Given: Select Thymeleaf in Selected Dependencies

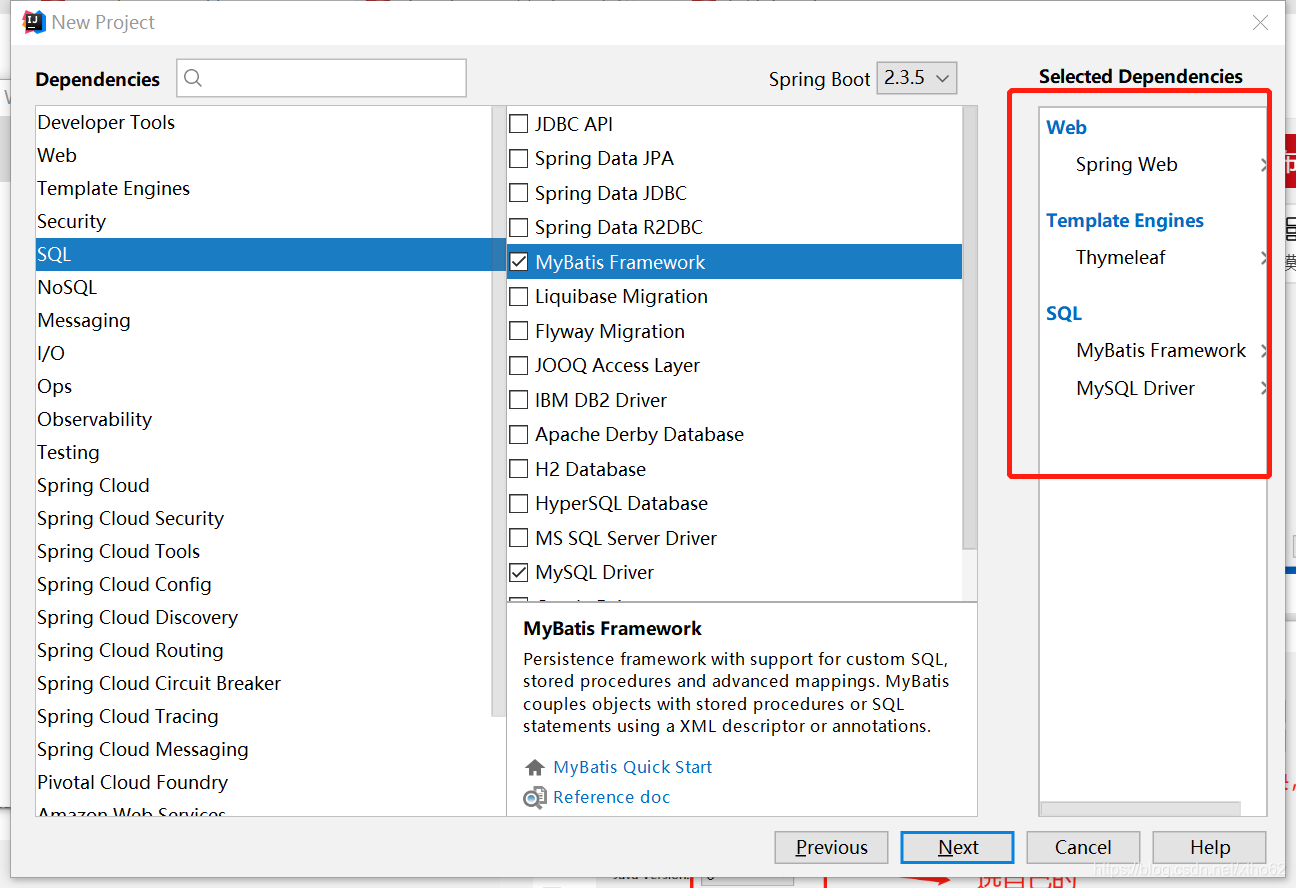Looking at the screenshot, I should pos(1120,258).
